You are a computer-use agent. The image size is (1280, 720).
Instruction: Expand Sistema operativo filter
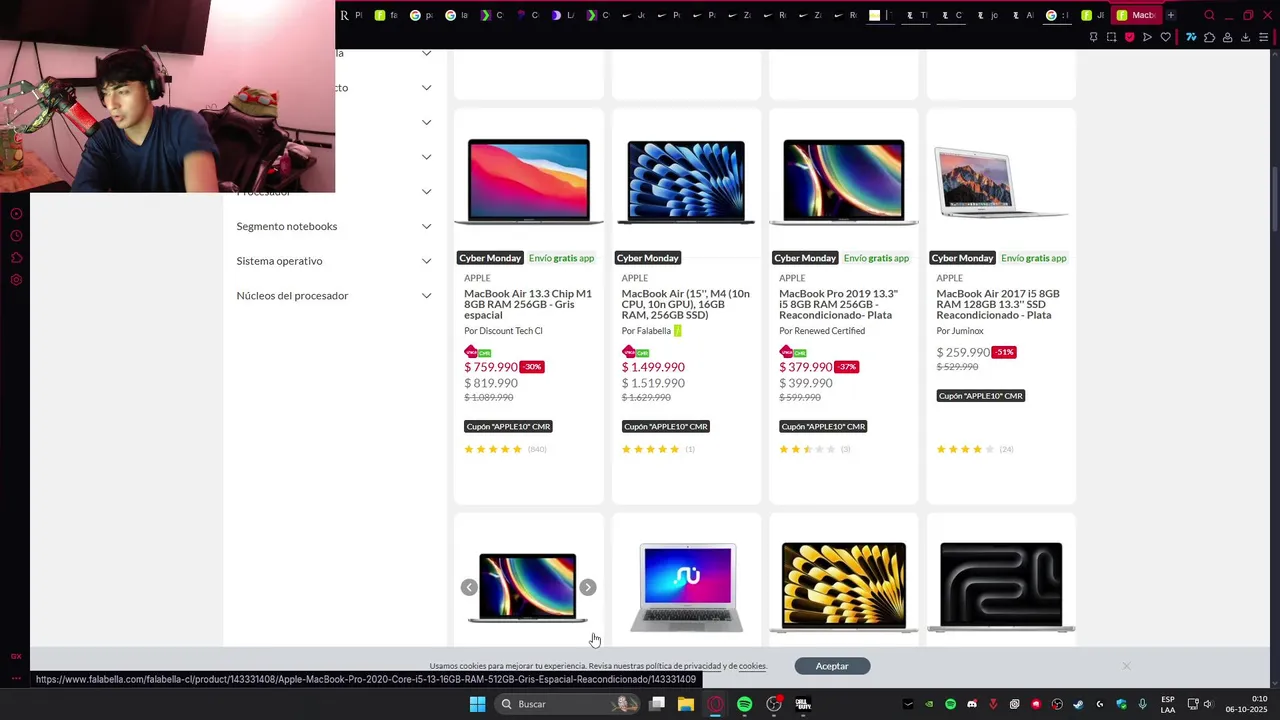[x=334, y=261]
